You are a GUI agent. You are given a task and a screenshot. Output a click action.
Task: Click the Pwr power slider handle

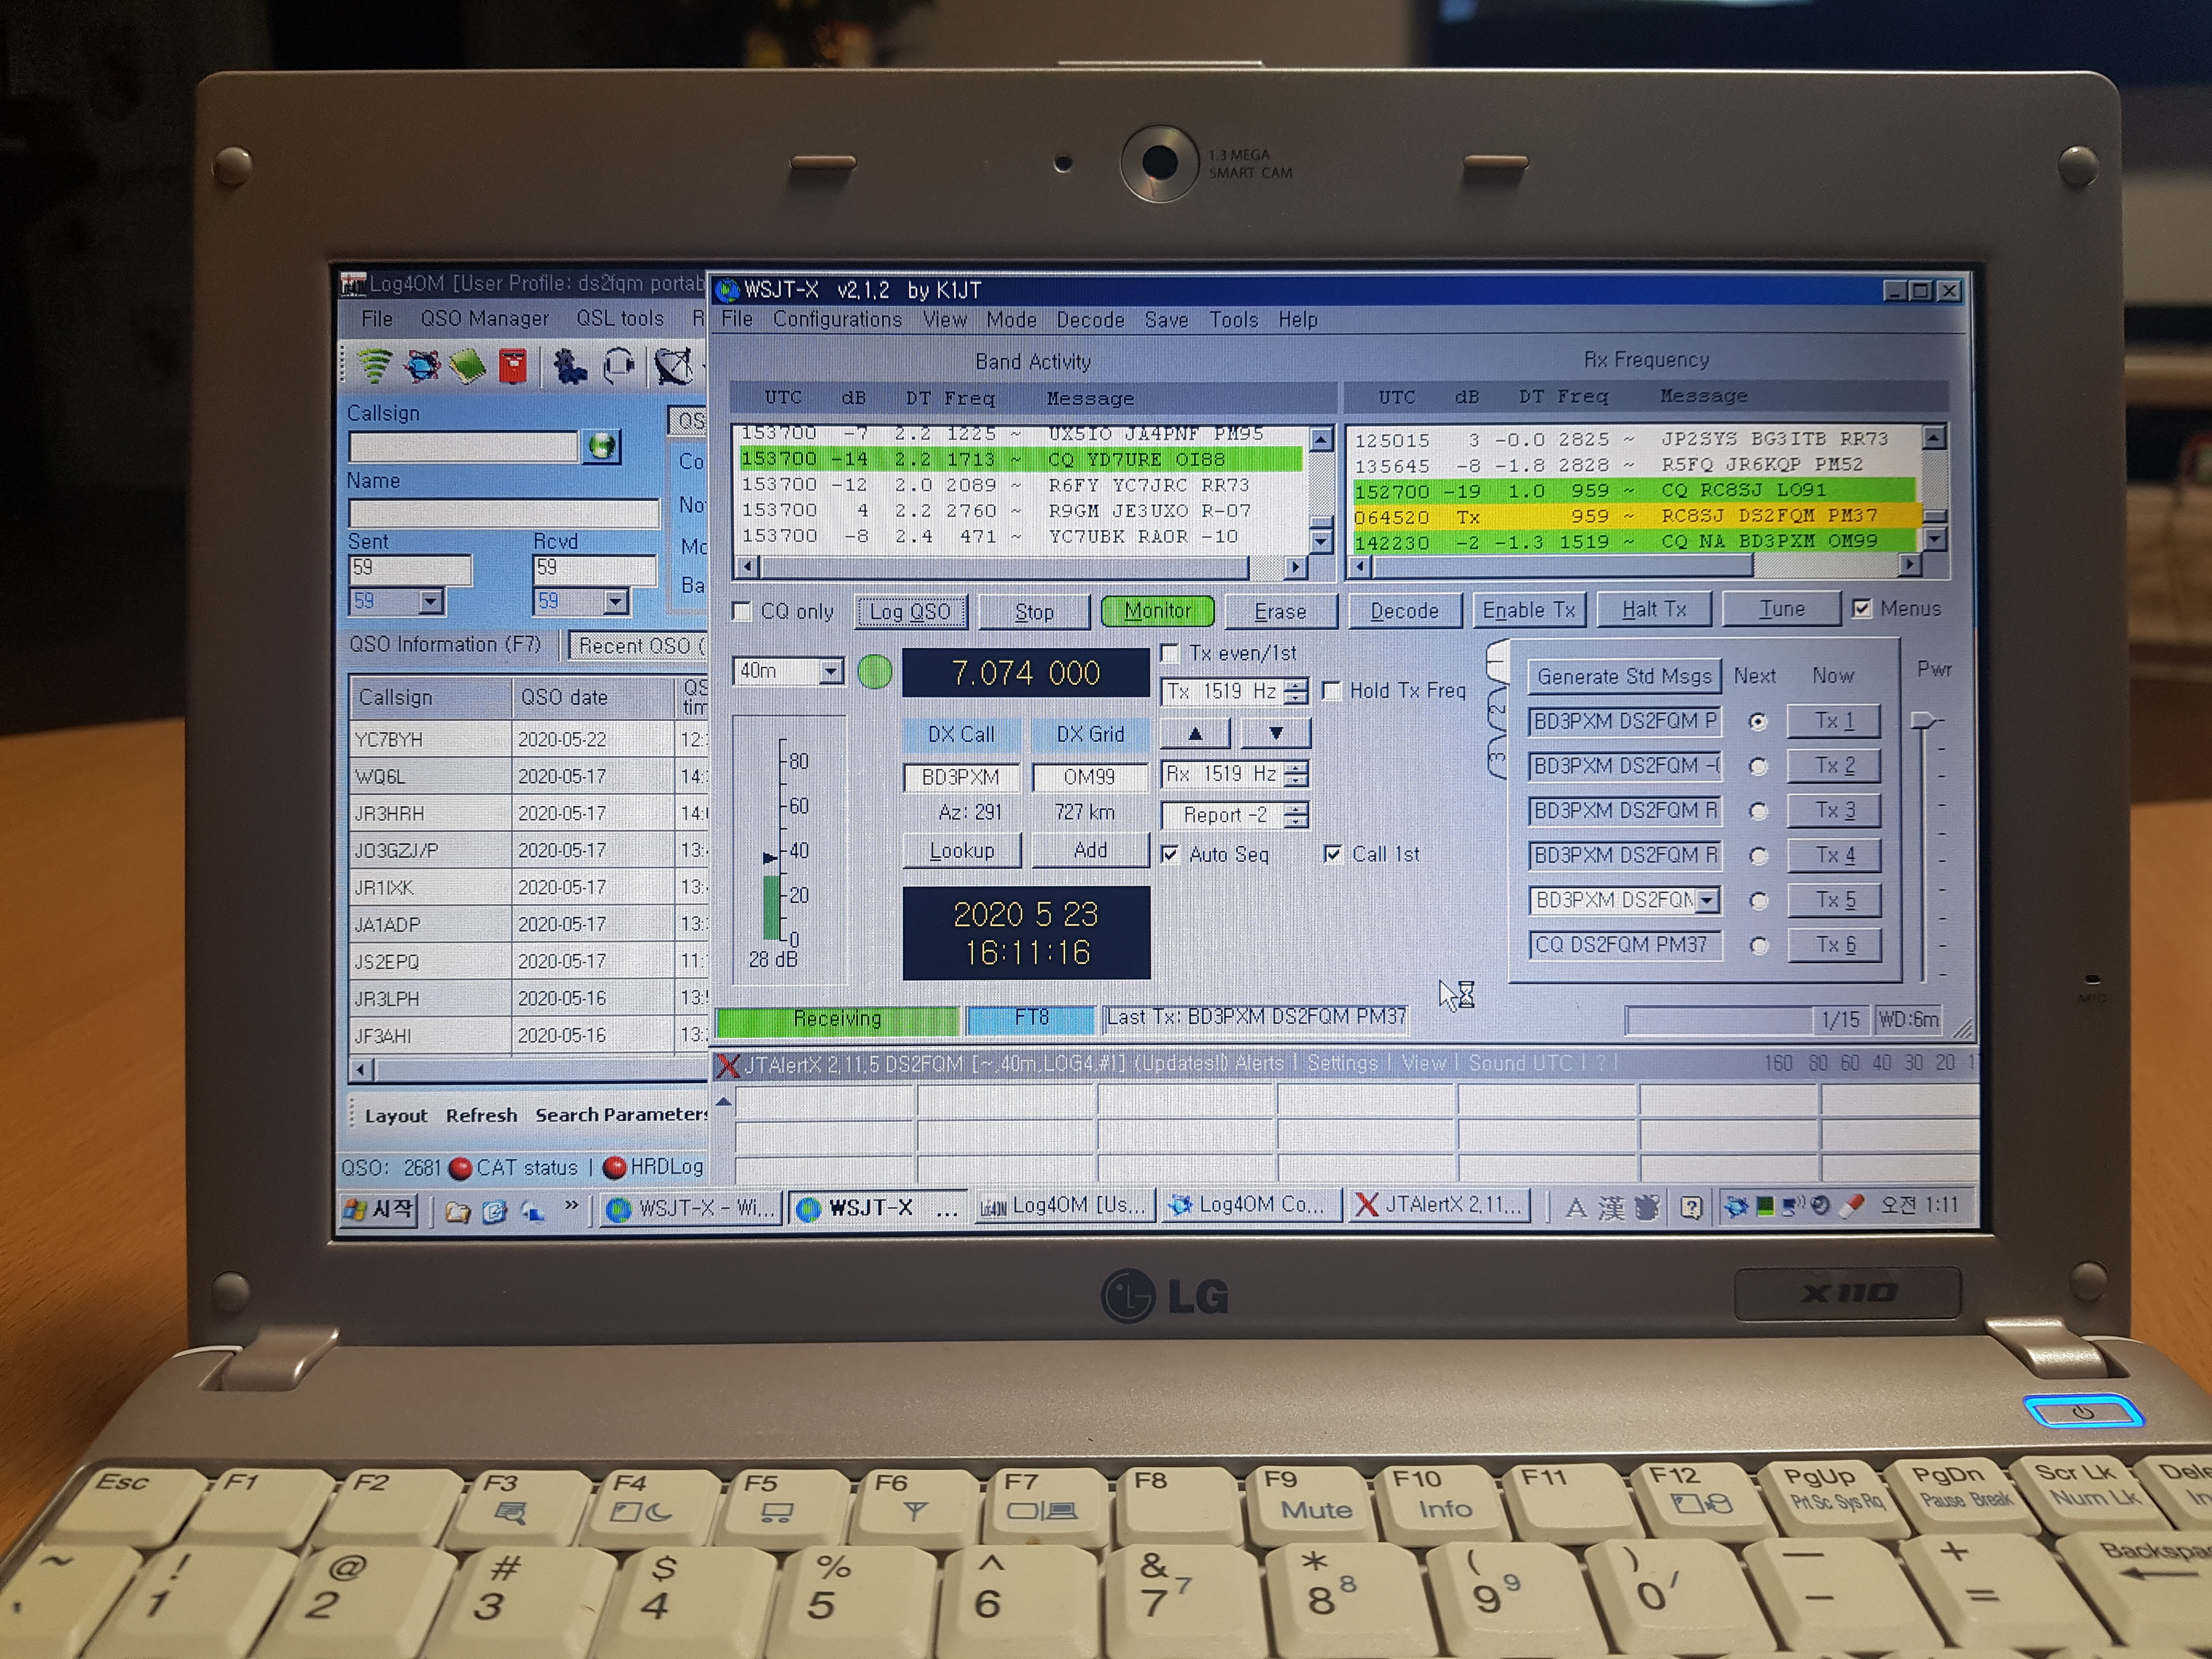tap(1923, 720)
